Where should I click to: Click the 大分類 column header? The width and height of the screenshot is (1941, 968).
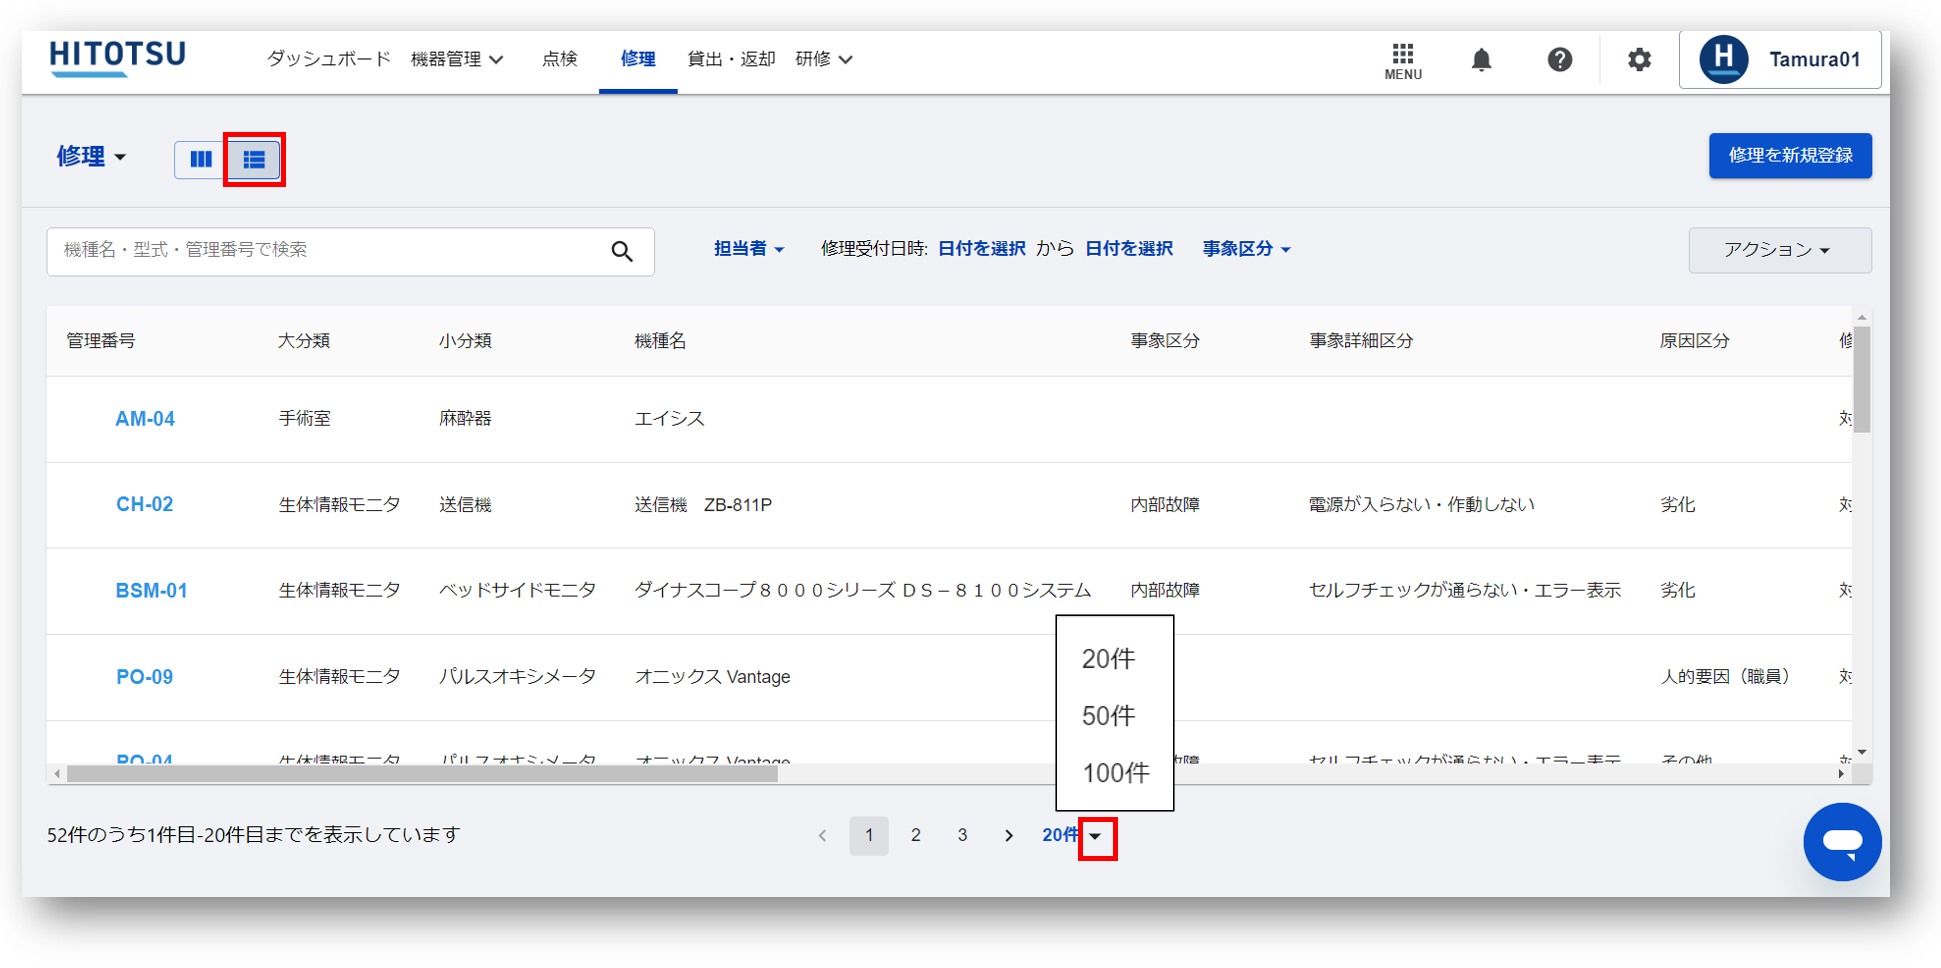pyautogui.click(x=304, y=341)
